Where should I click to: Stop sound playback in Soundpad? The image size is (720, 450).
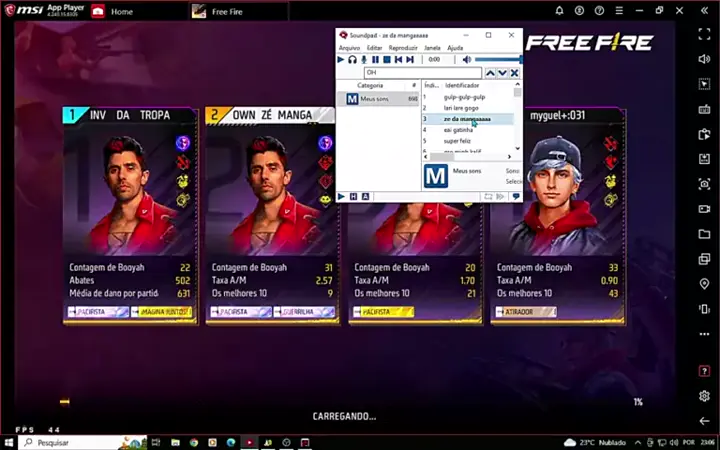click(387, 60)
